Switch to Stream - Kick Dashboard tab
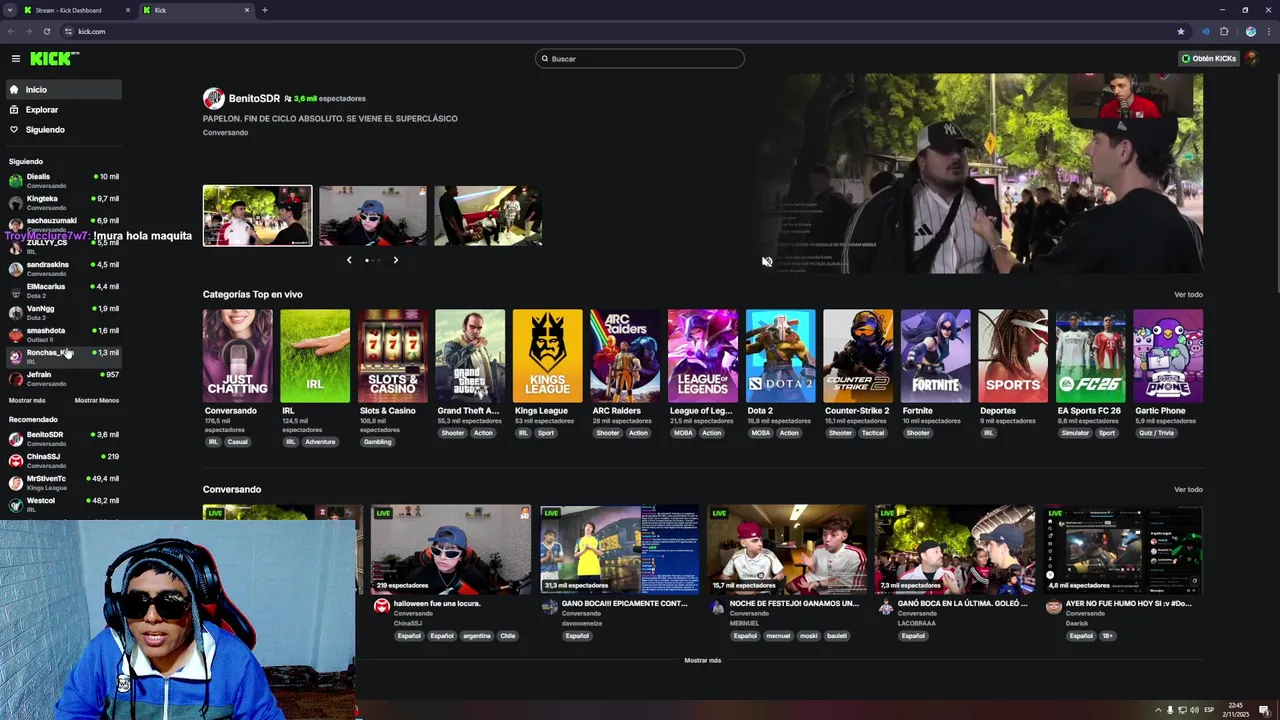Image resolution: width=1280 pixels, height=720 pixels. [75, 10]
